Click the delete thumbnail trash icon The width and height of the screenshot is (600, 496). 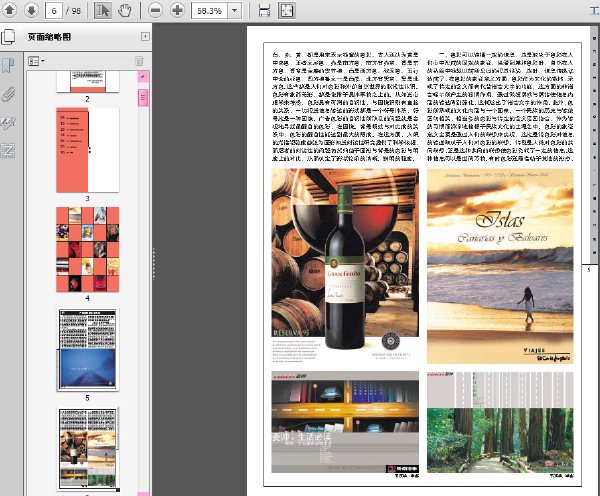(x=139, y=61)
